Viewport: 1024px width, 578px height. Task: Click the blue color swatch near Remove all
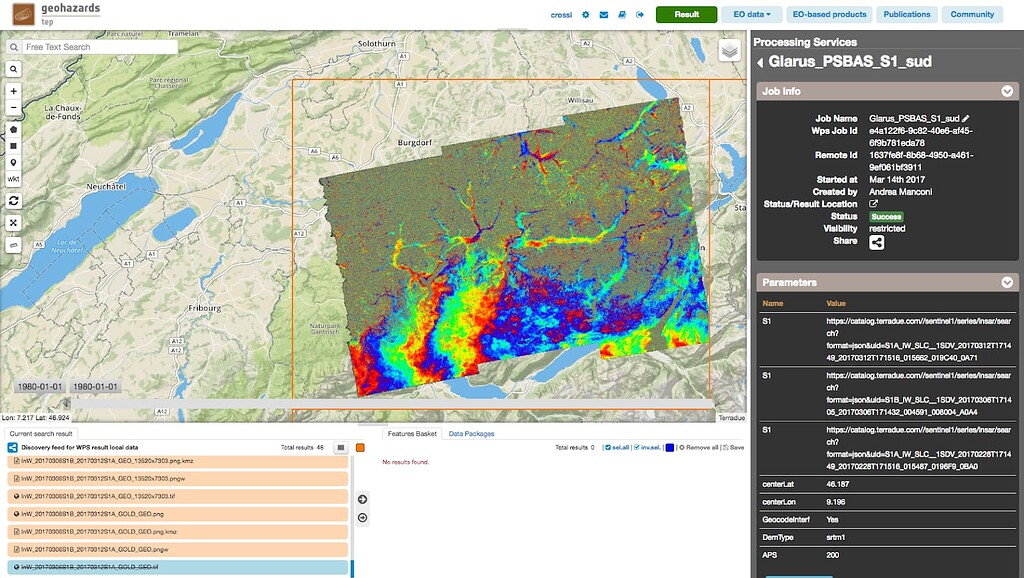tap(670, 445)
